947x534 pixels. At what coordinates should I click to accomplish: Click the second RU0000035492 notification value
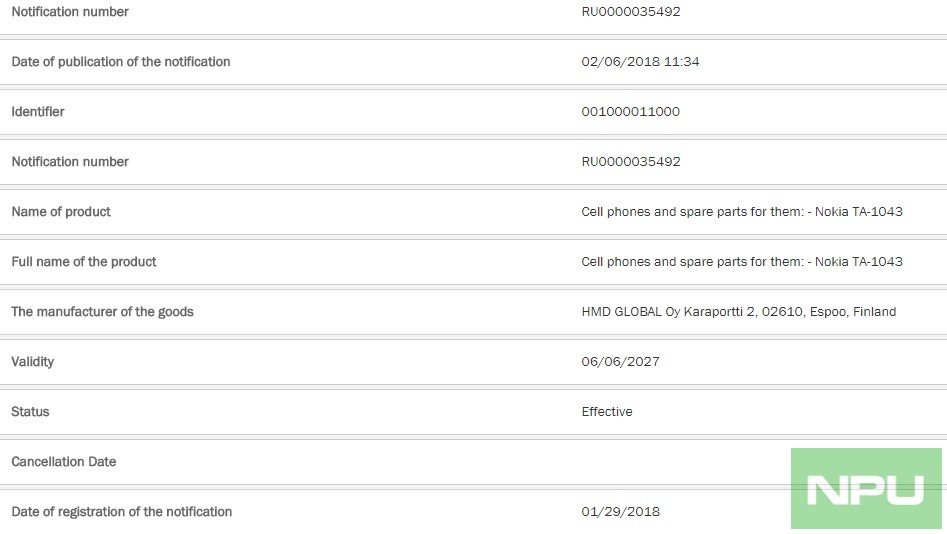[x=631, y=162]
